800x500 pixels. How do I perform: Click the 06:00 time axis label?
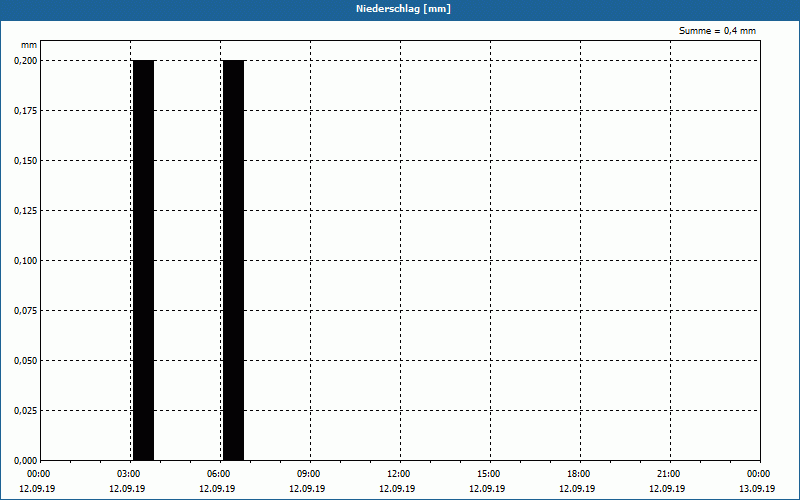tap(218, 474)
